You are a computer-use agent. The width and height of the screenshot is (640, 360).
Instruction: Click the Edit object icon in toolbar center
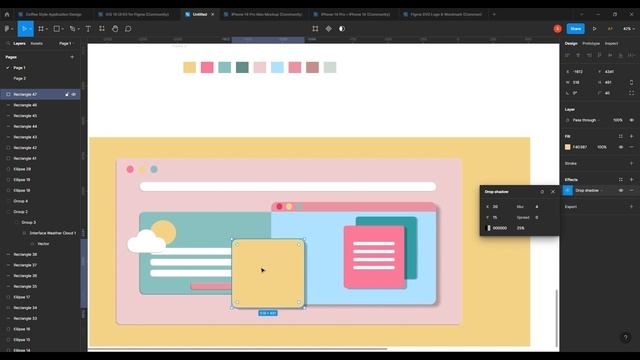click(315, 29)
